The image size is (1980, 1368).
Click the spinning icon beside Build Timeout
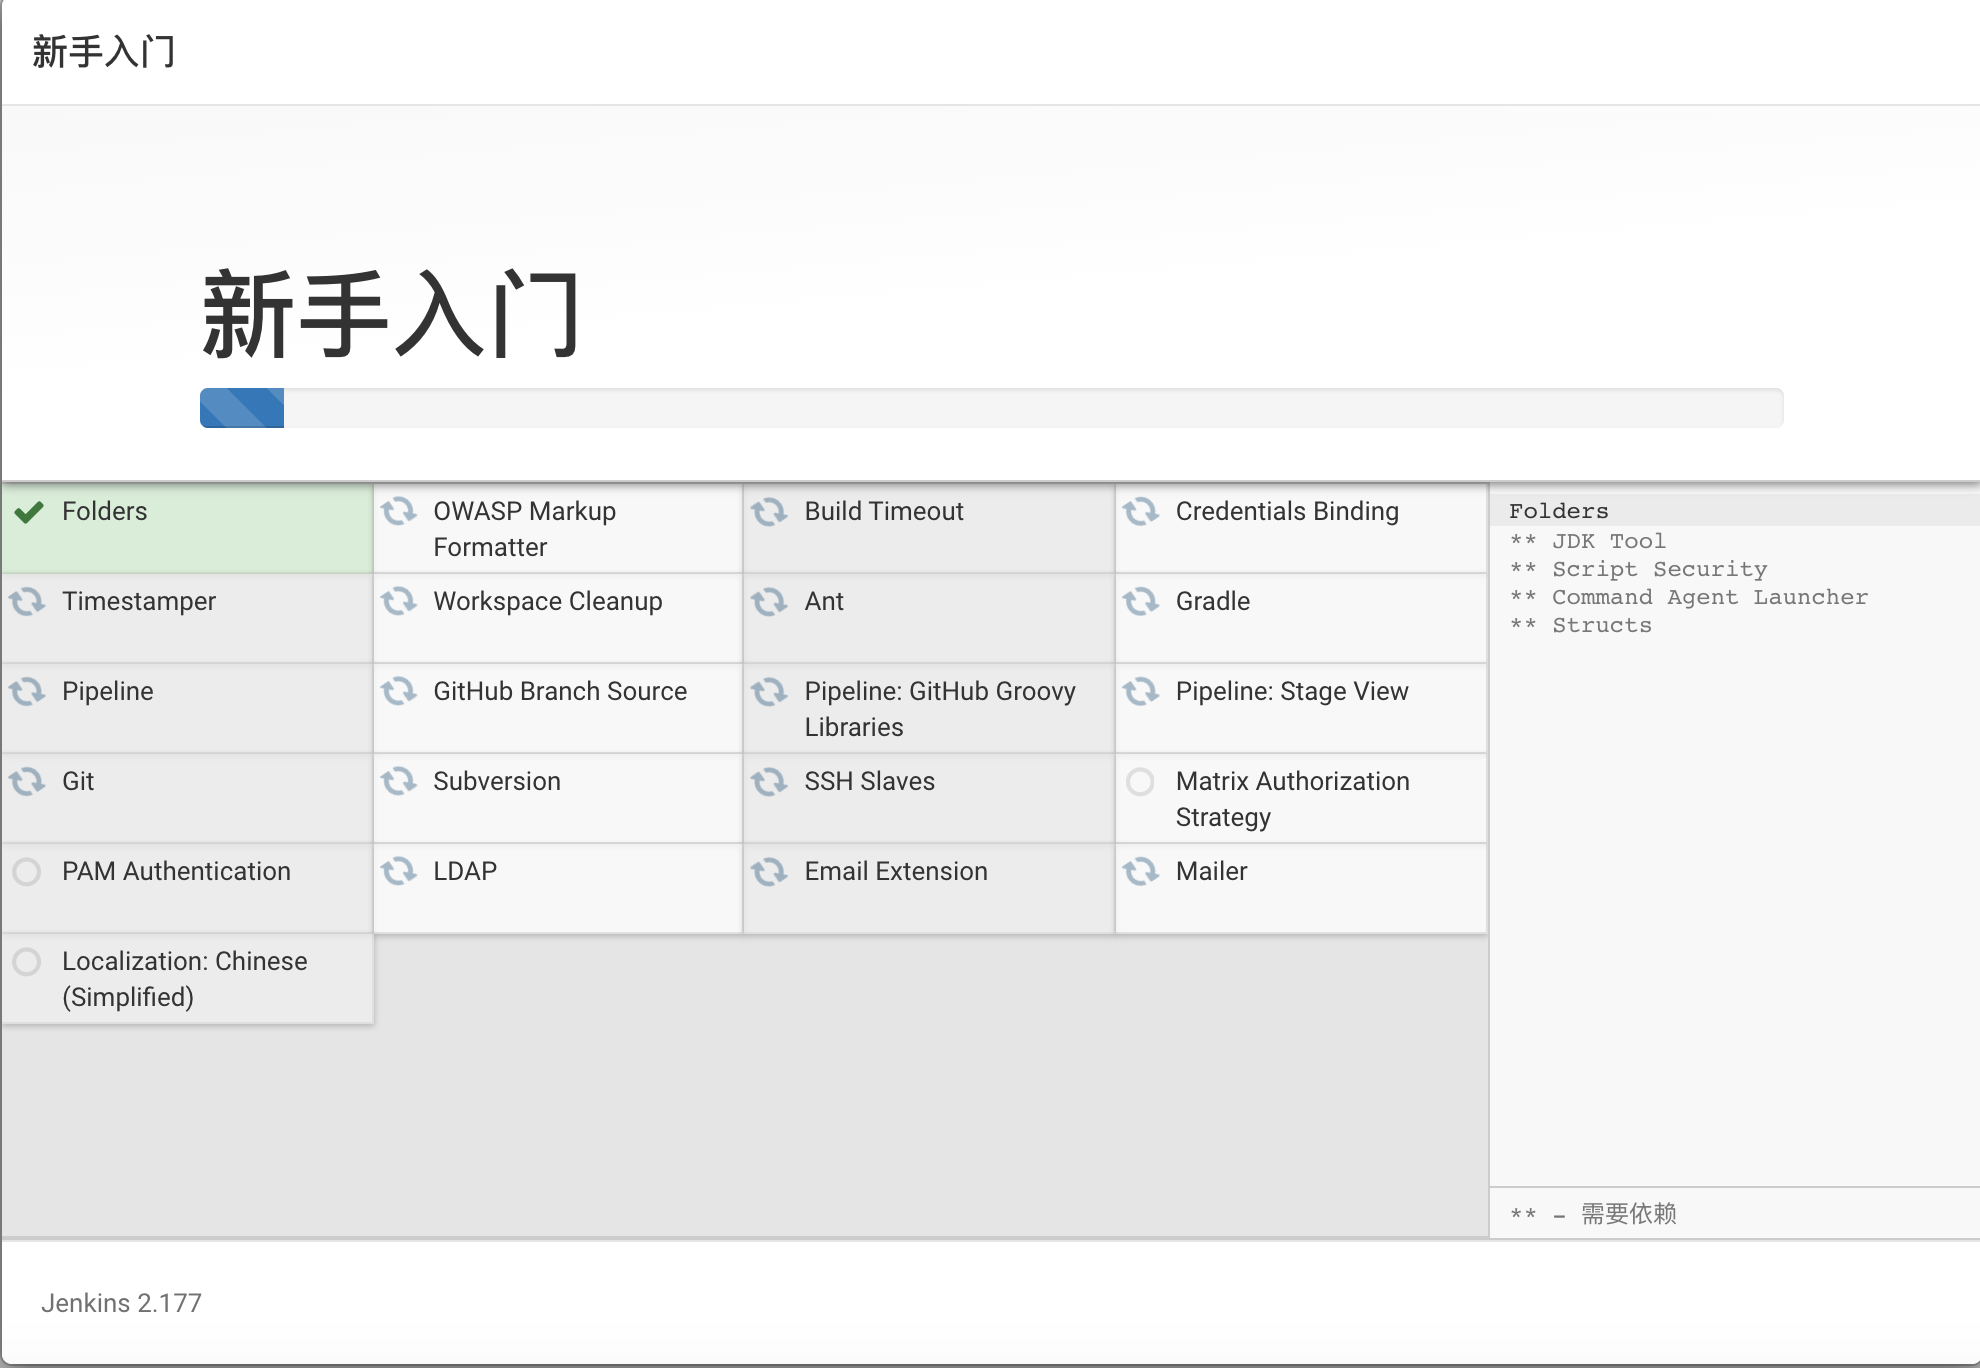tap(769, 512)
